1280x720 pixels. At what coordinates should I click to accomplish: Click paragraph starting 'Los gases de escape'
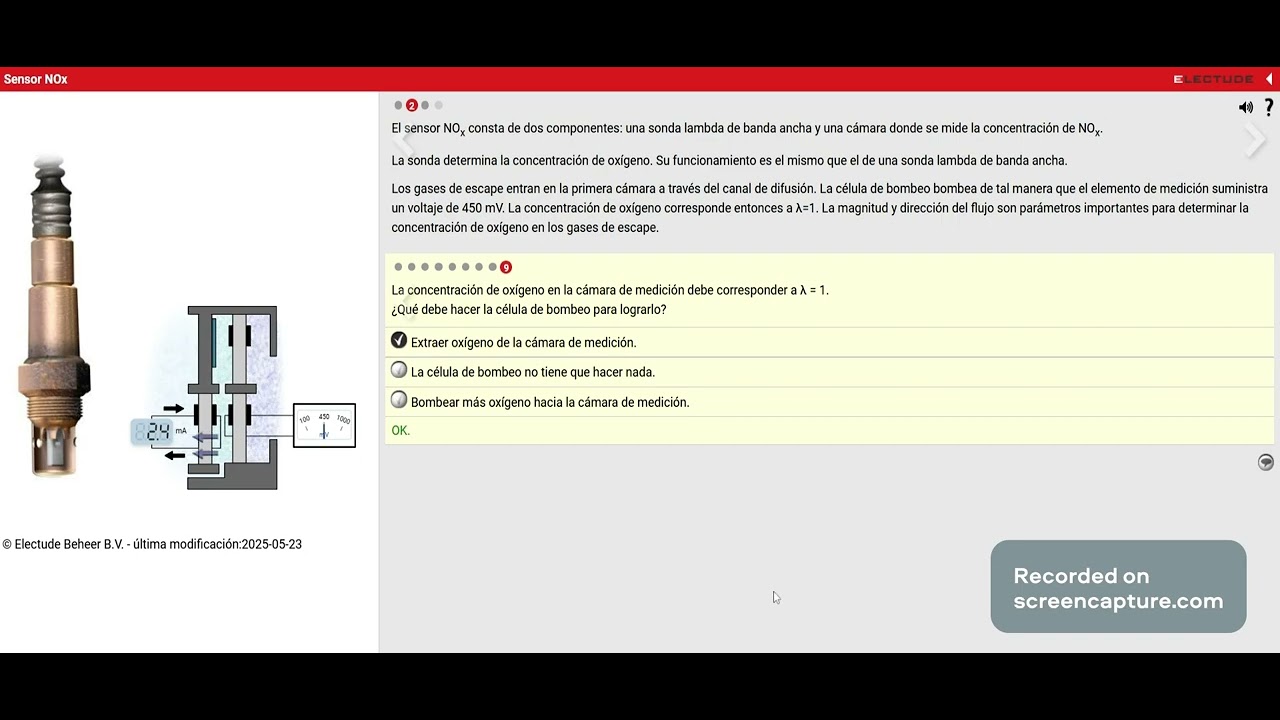pos(830,208)
